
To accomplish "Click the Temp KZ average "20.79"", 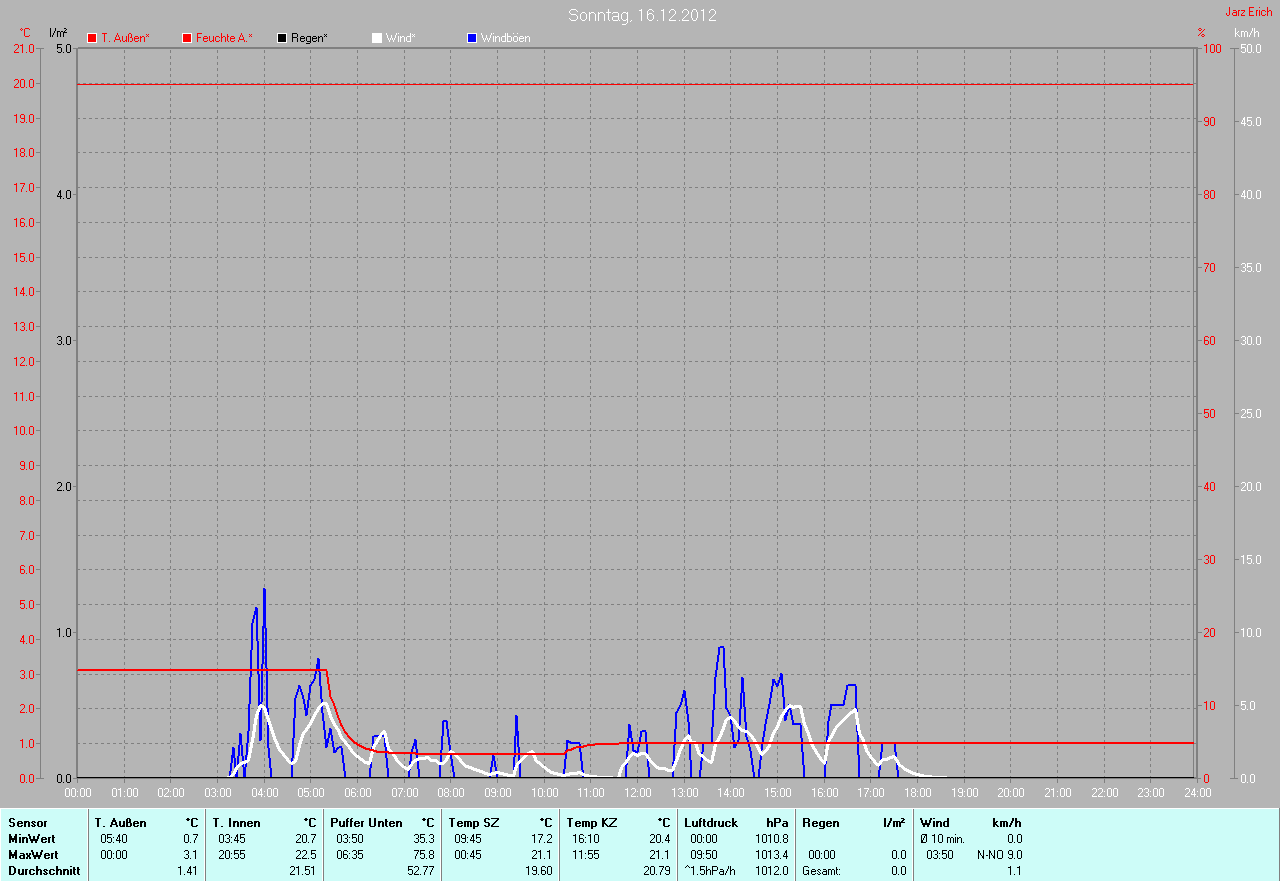I will click(x=656, y=871).
